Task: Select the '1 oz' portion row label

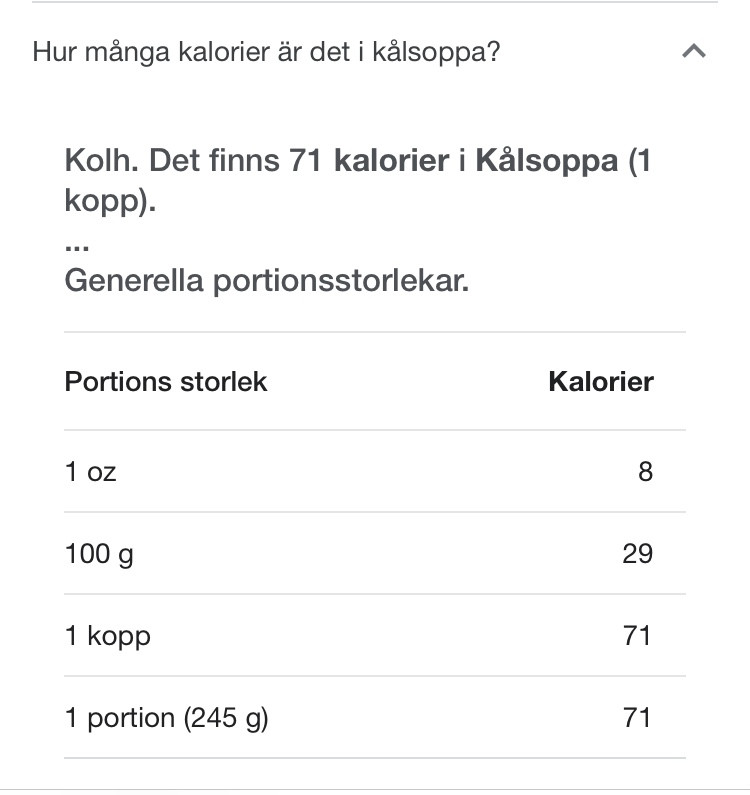Action: pos(91,472)
